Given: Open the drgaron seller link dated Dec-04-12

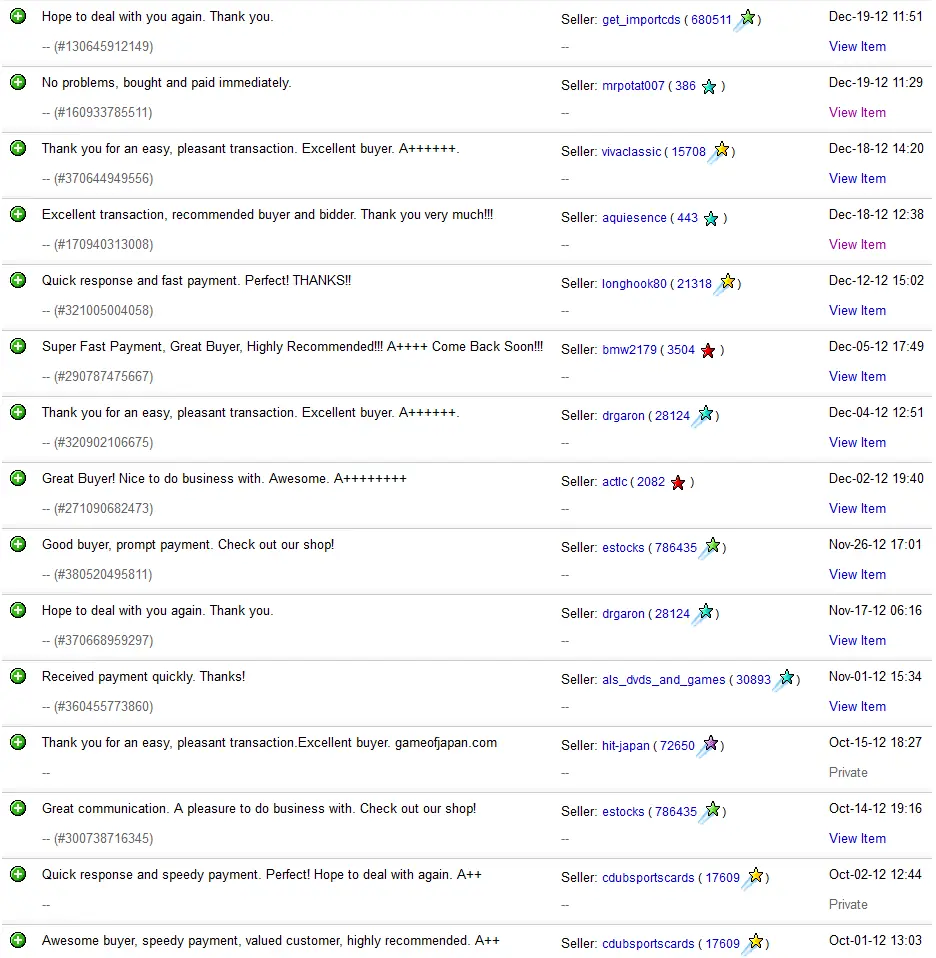Looking at the screenshot, I should [x=623, y=415].
